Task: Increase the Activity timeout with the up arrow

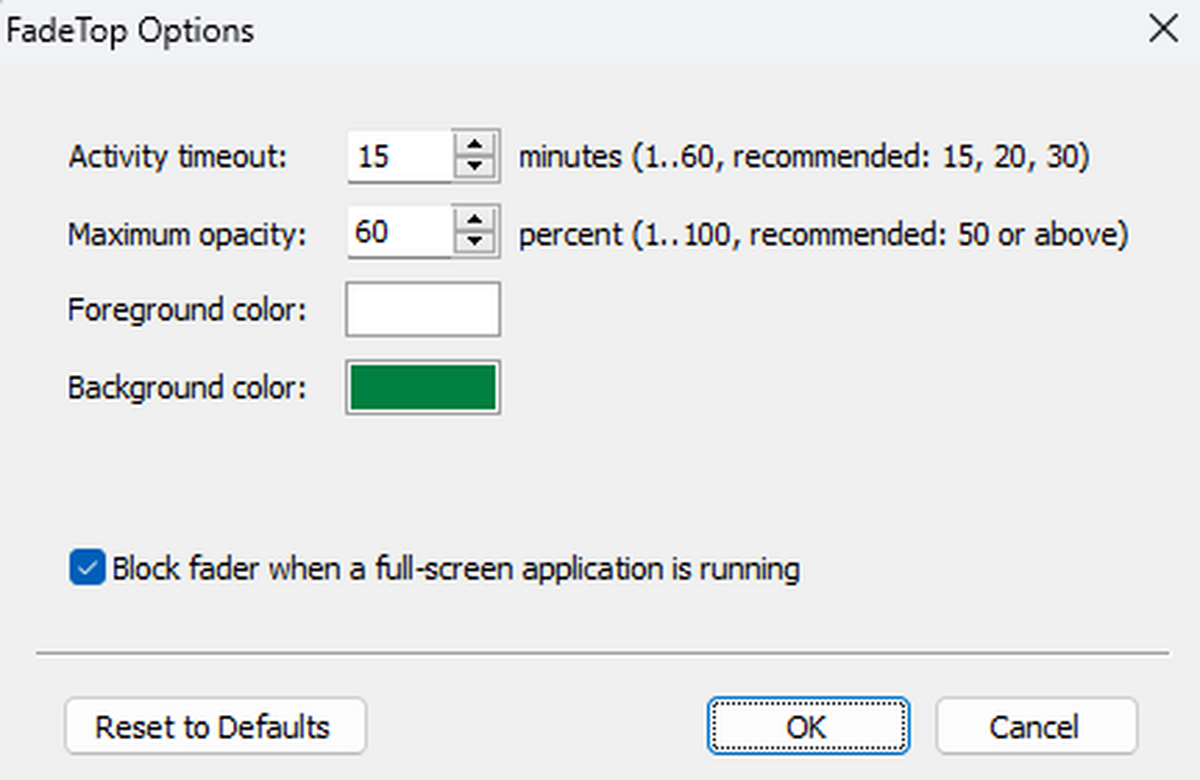Action: pos(475,144)
